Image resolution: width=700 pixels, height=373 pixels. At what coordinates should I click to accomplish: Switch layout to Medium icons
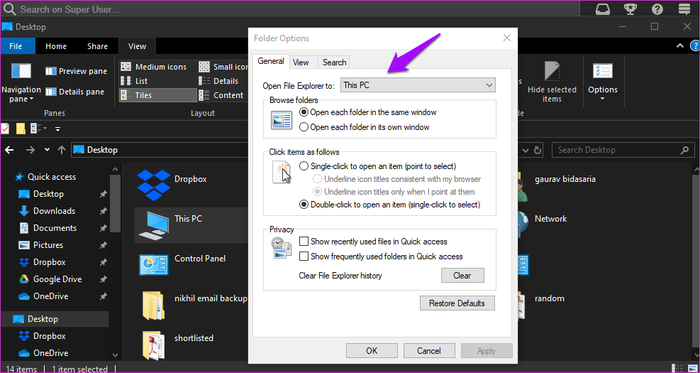pyautogui.click(x=154, y=67)
